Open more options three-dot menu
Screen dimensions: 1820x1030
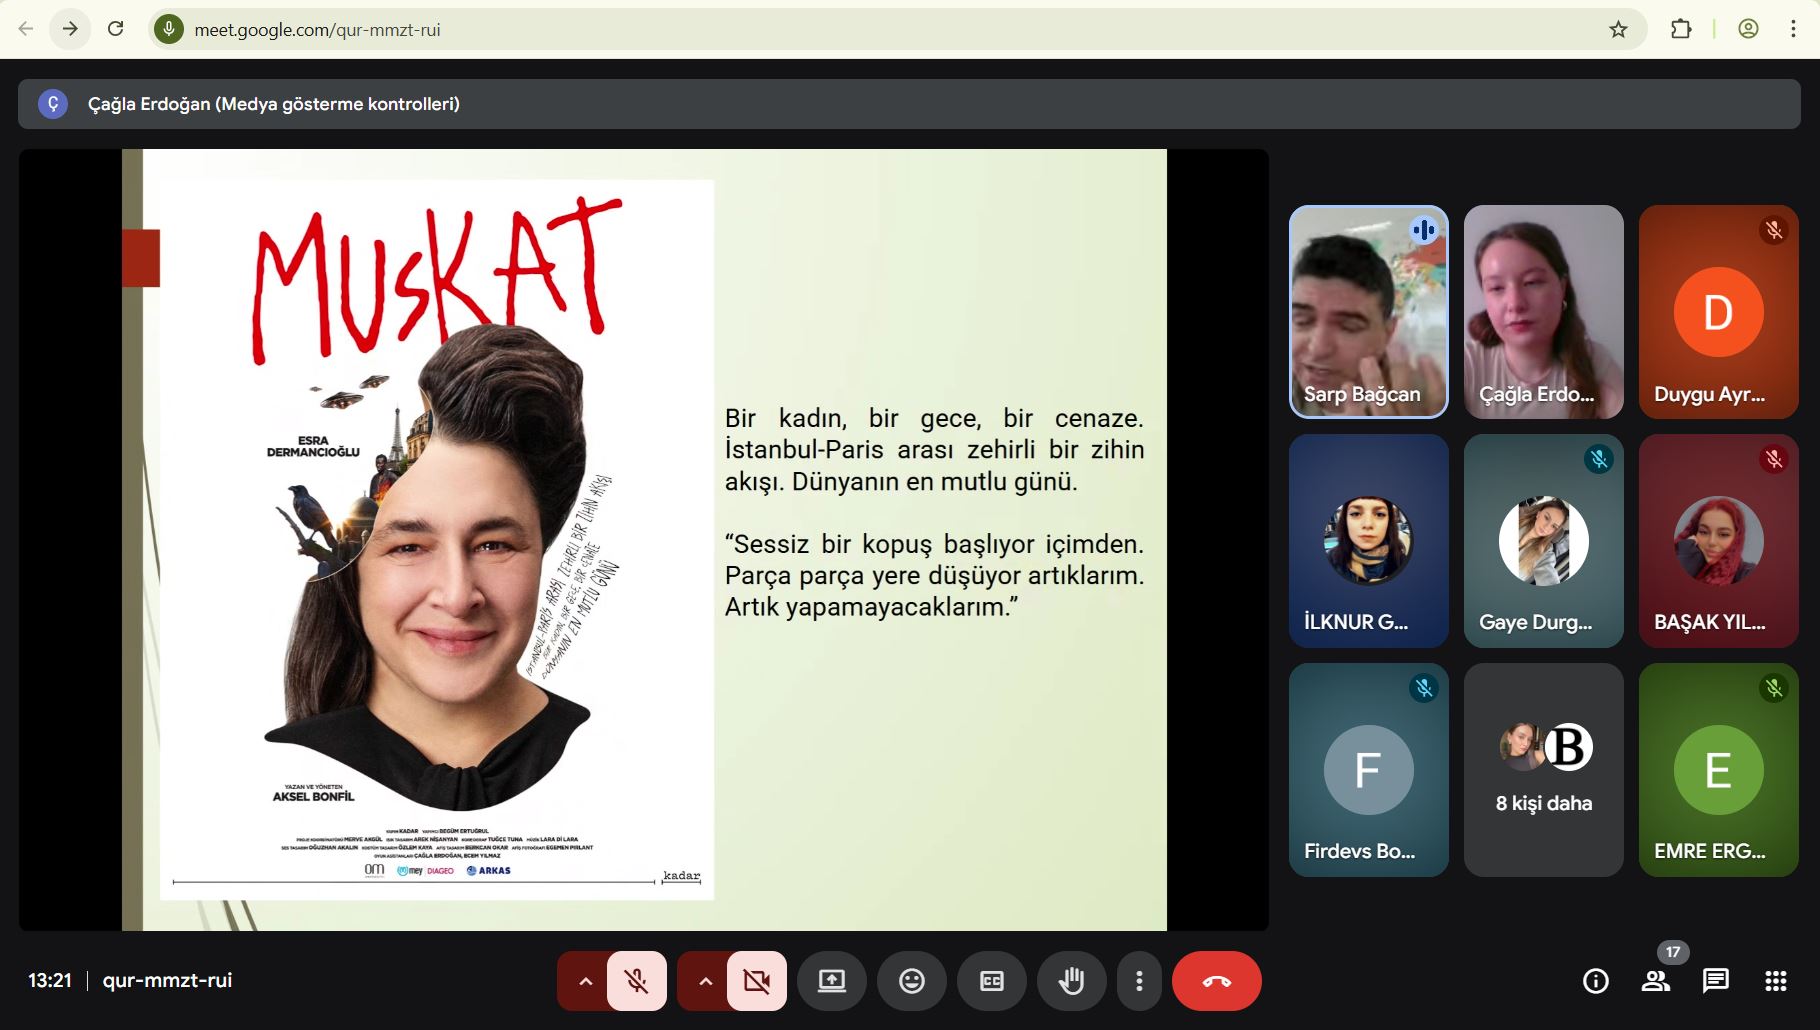point(1139,981)
